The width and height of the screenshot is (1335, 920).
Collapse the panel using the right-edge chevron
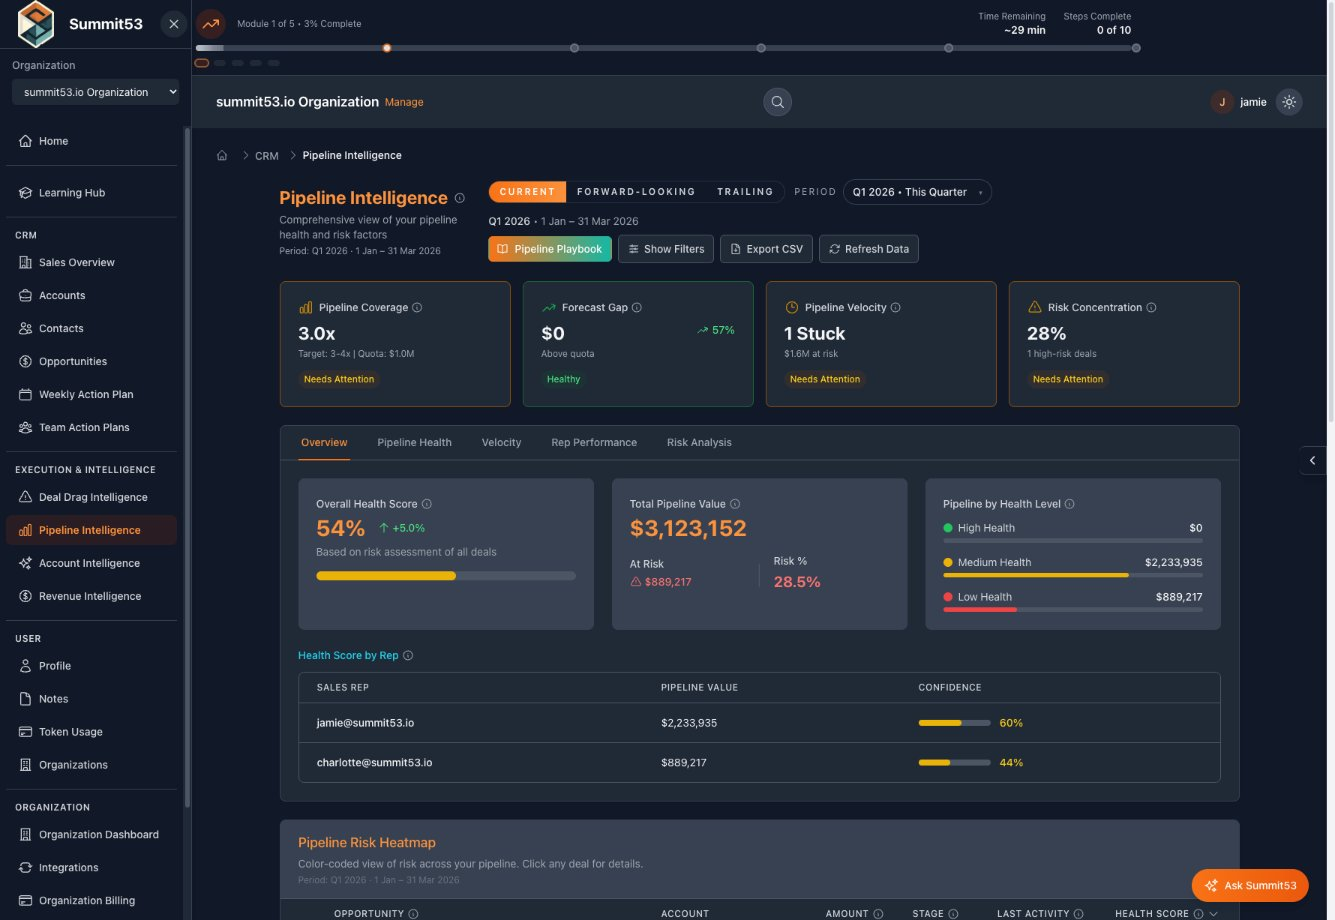(1313, 460)
